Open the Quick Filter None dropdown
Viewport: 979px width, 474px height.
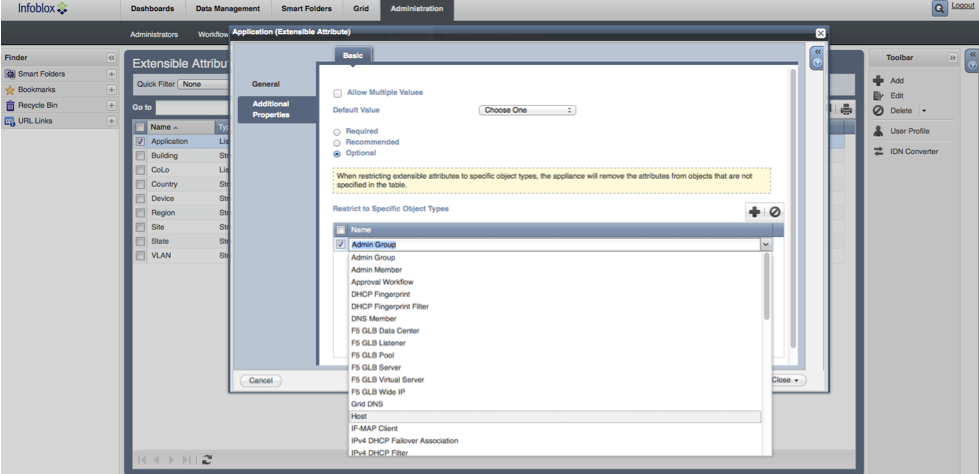tap(204, 84)
